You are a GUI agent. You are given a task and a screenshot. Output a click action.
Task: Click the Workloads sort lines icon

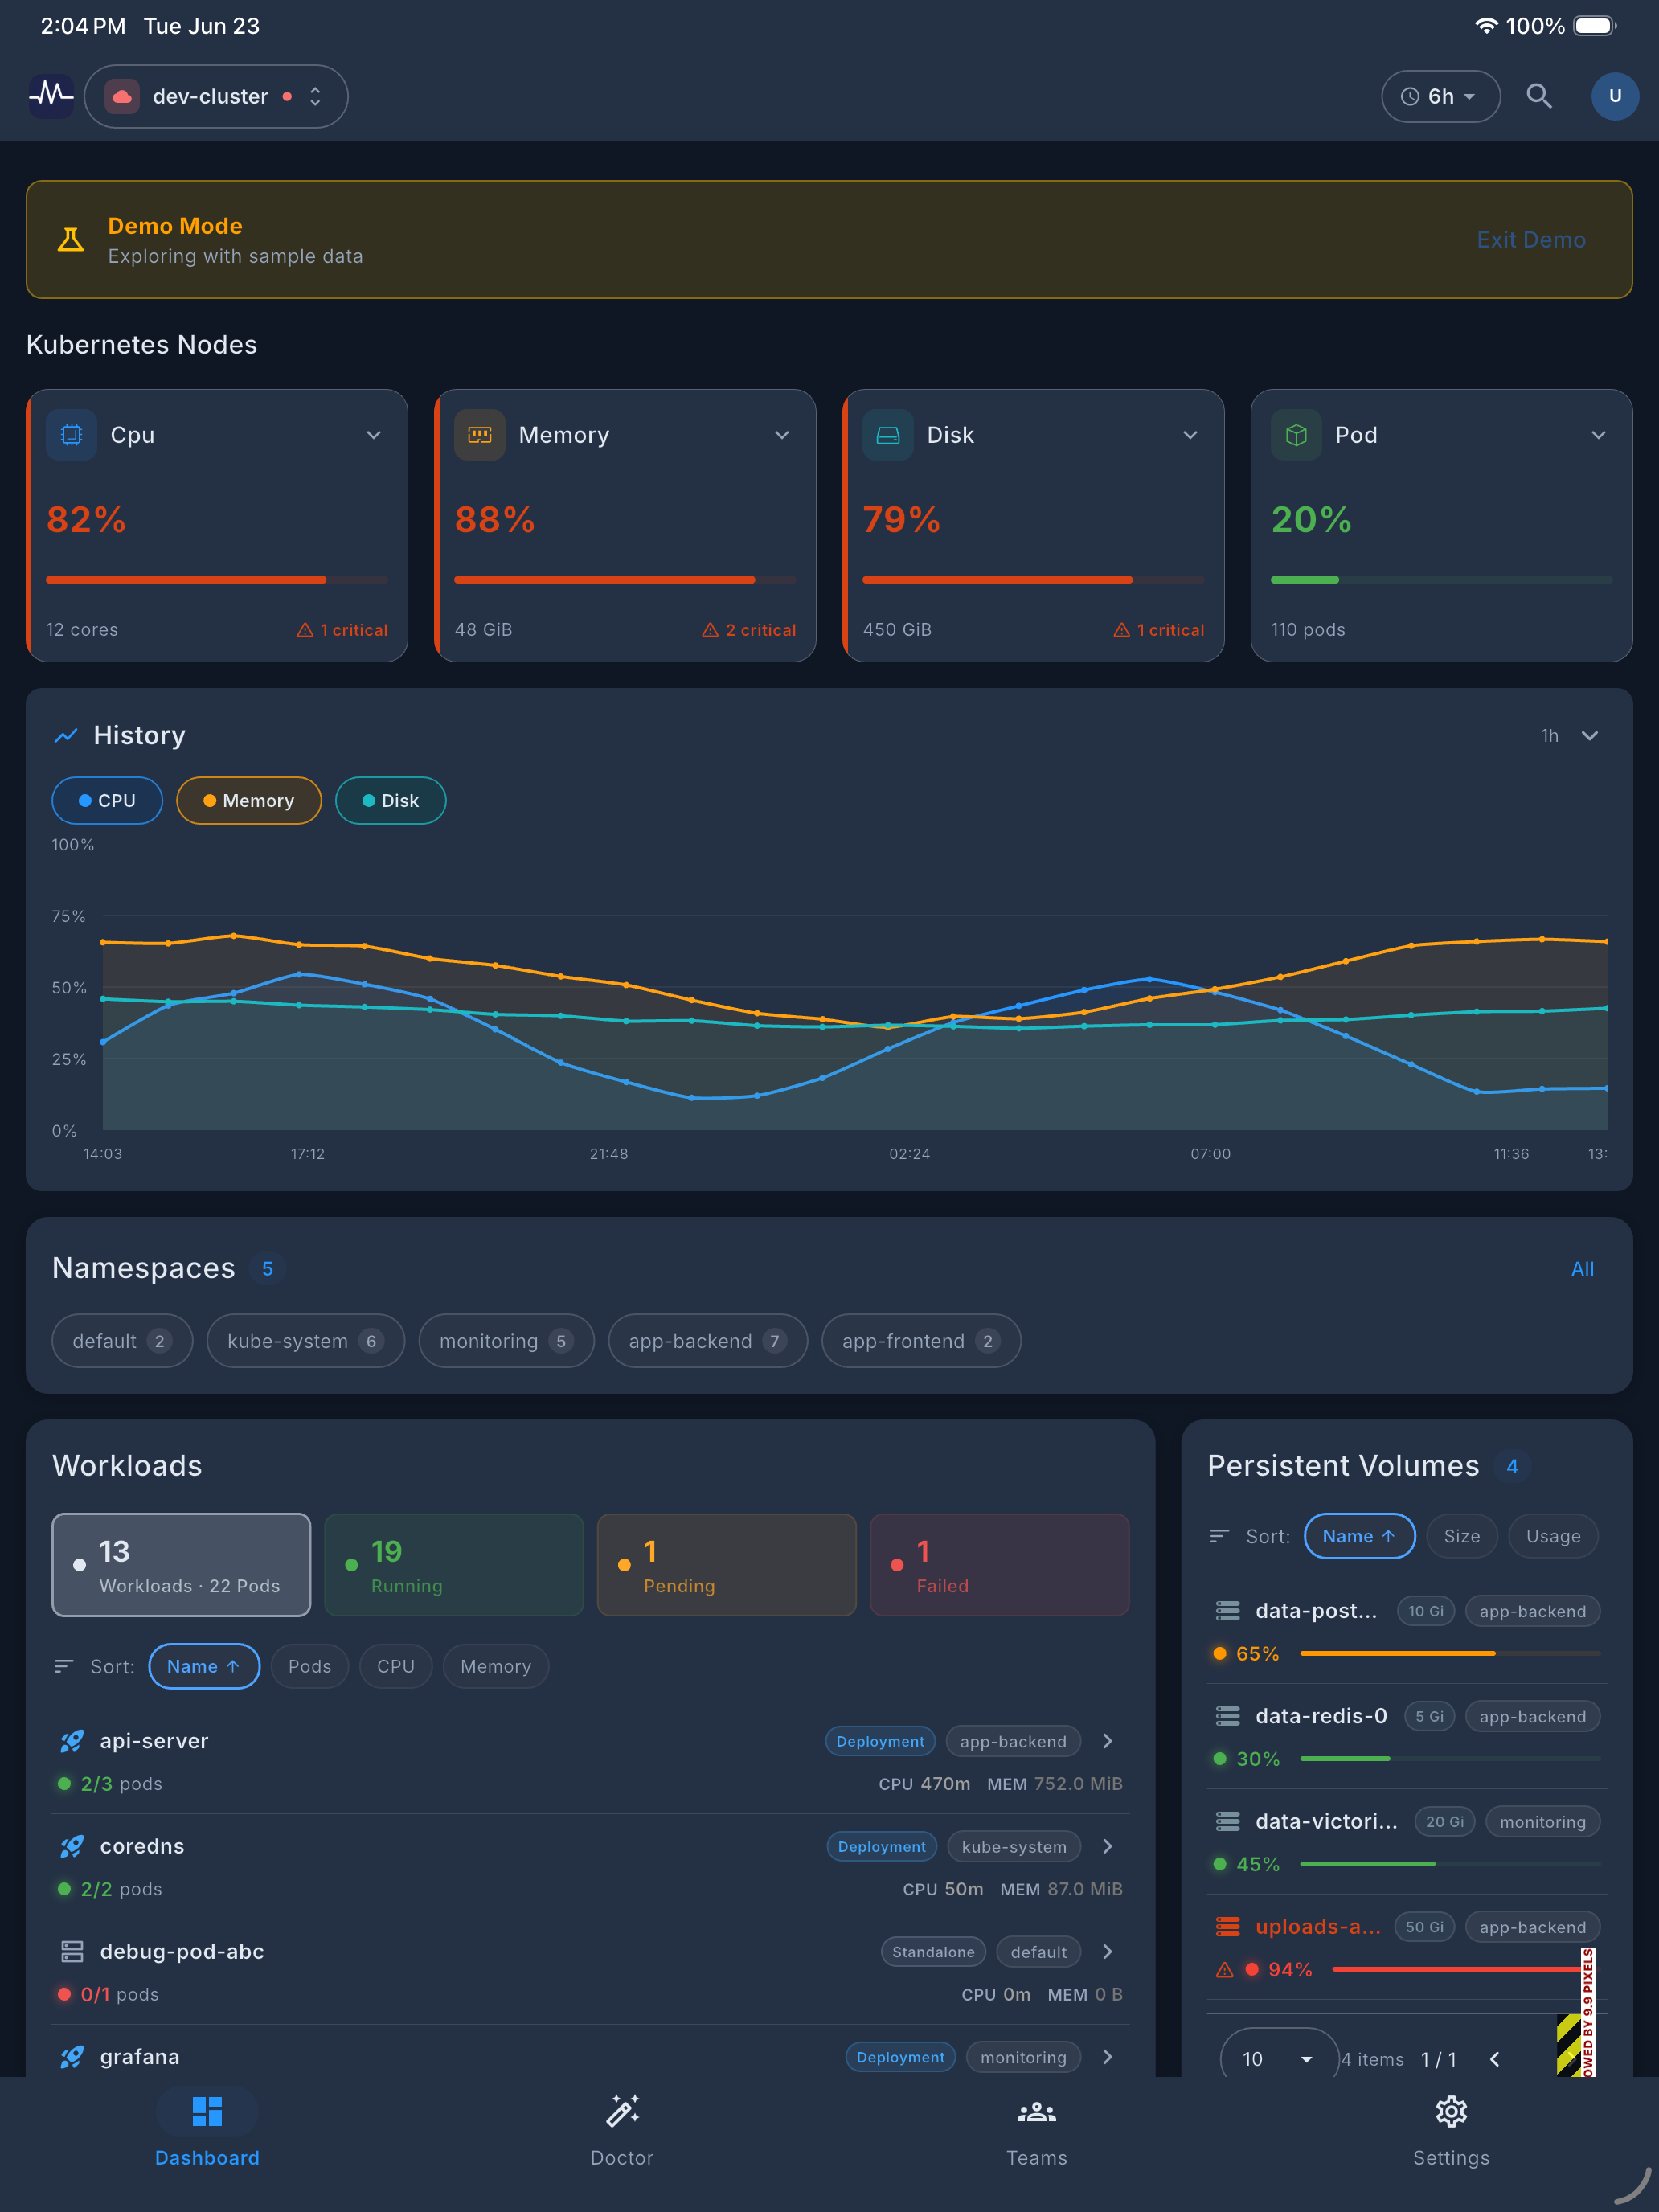click(x=64, y=1667)
